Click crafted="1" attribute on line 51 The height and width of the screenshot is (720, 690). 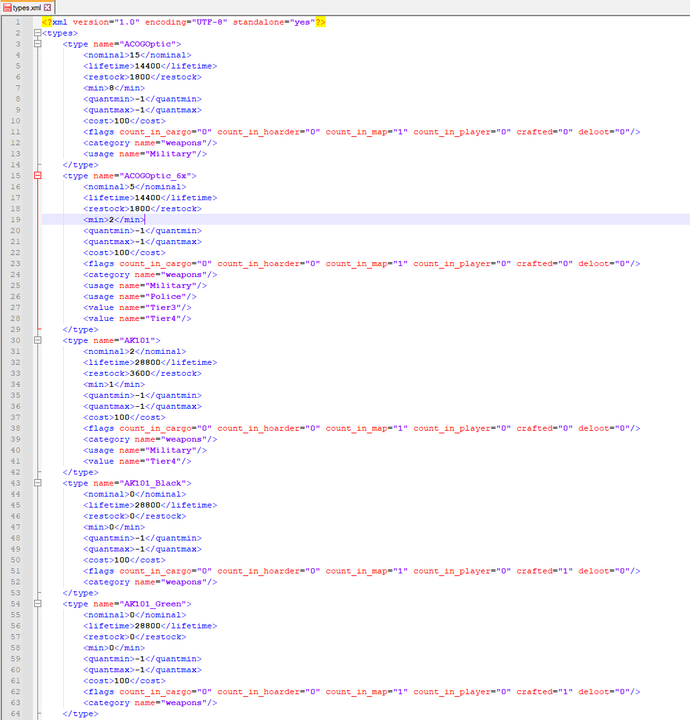click(x=544, y=571)
